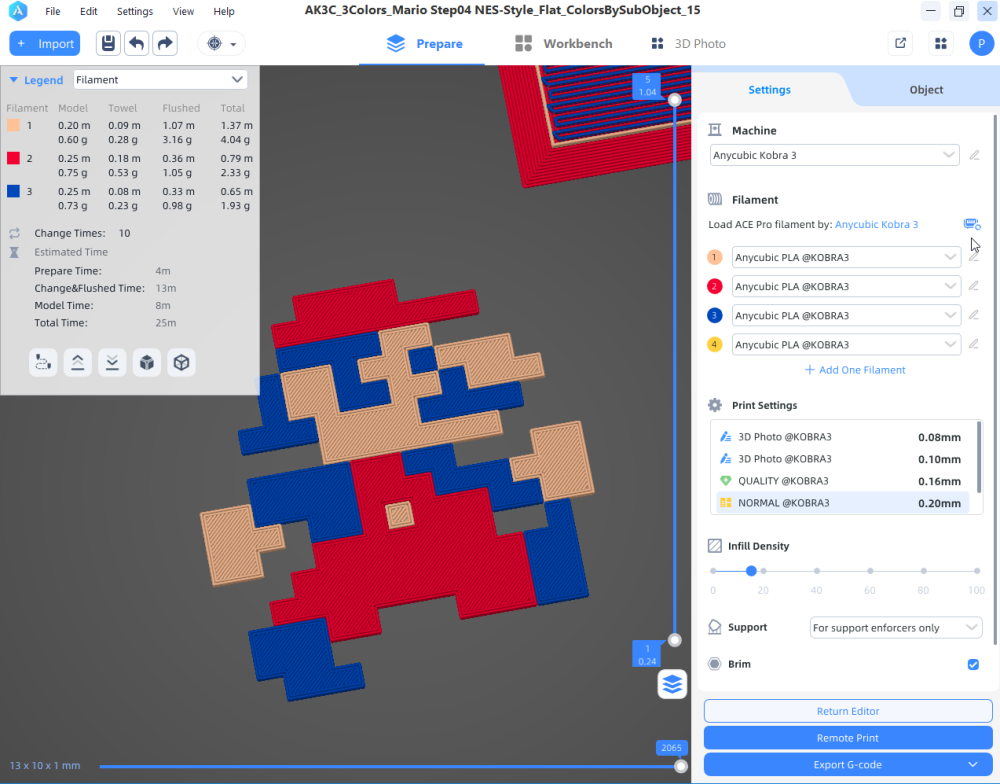1000x784 pixels.
Task: Open filament 3 material dropdown
Action: click(x=846, y=316)
